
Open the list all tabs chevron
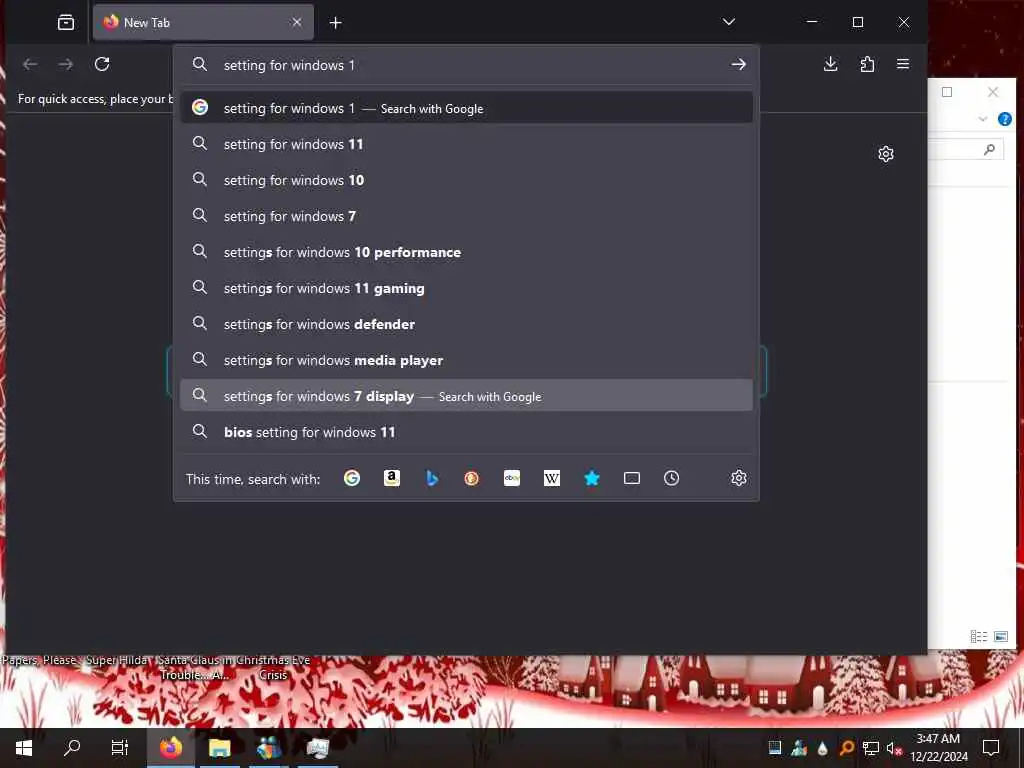(729, 22)
